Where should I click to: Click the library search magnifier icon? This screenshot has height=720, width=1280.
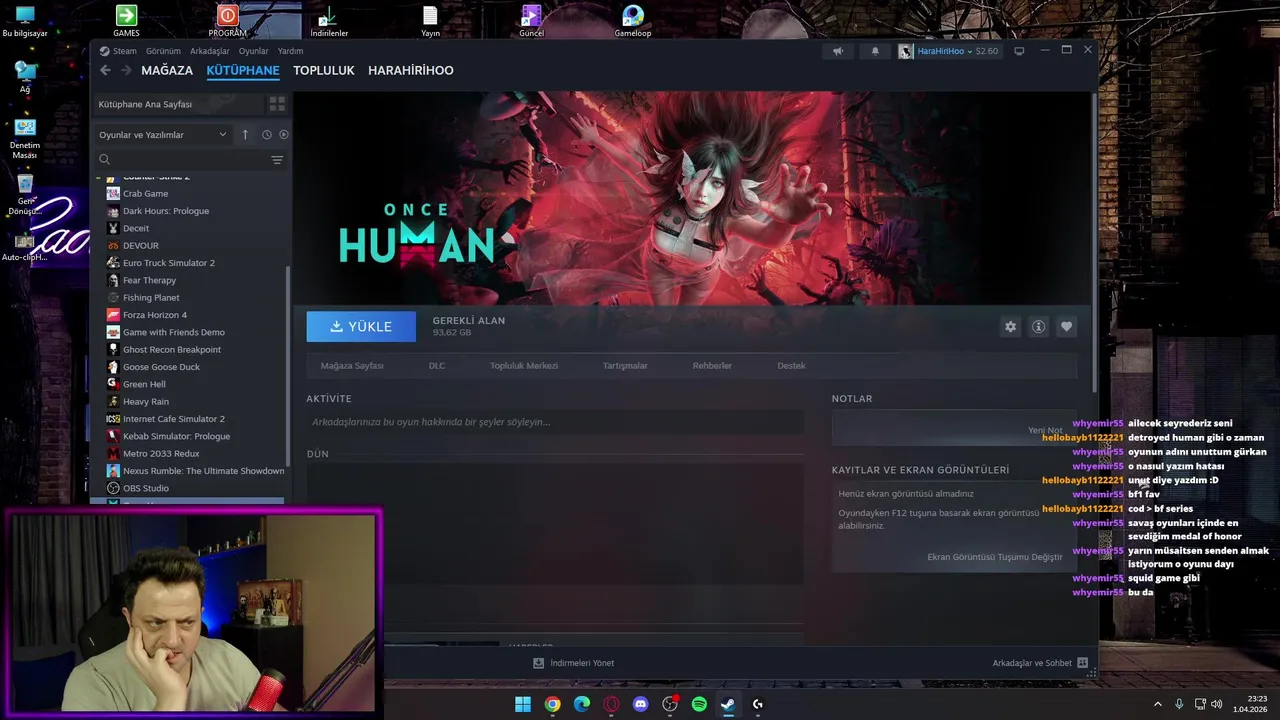click(104, 160)
